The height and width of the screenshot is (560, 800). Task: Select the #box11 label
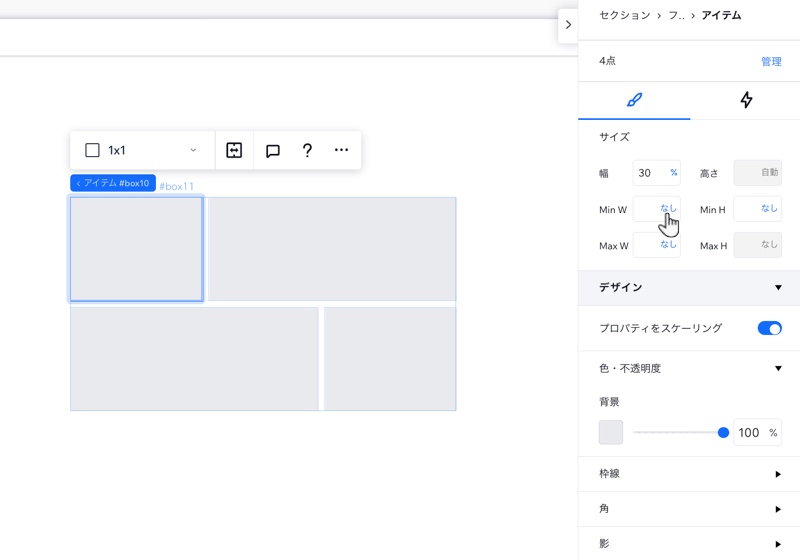coord(177,186)
